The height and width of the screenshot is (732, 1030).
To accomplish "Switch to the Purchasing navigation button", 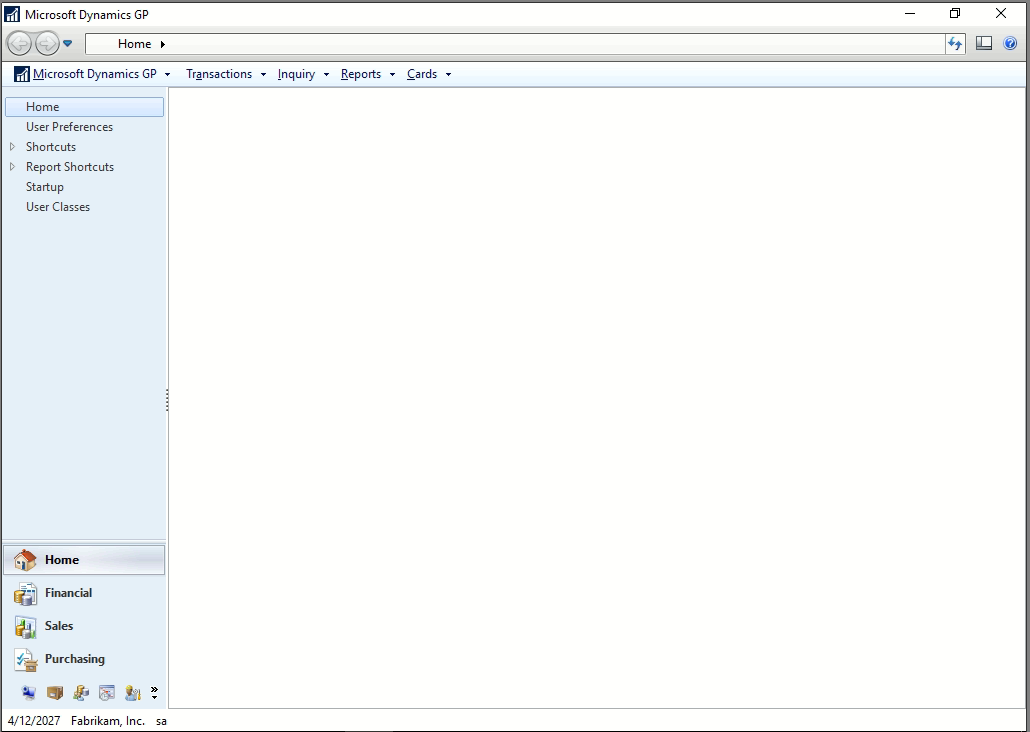I will 74,659.
